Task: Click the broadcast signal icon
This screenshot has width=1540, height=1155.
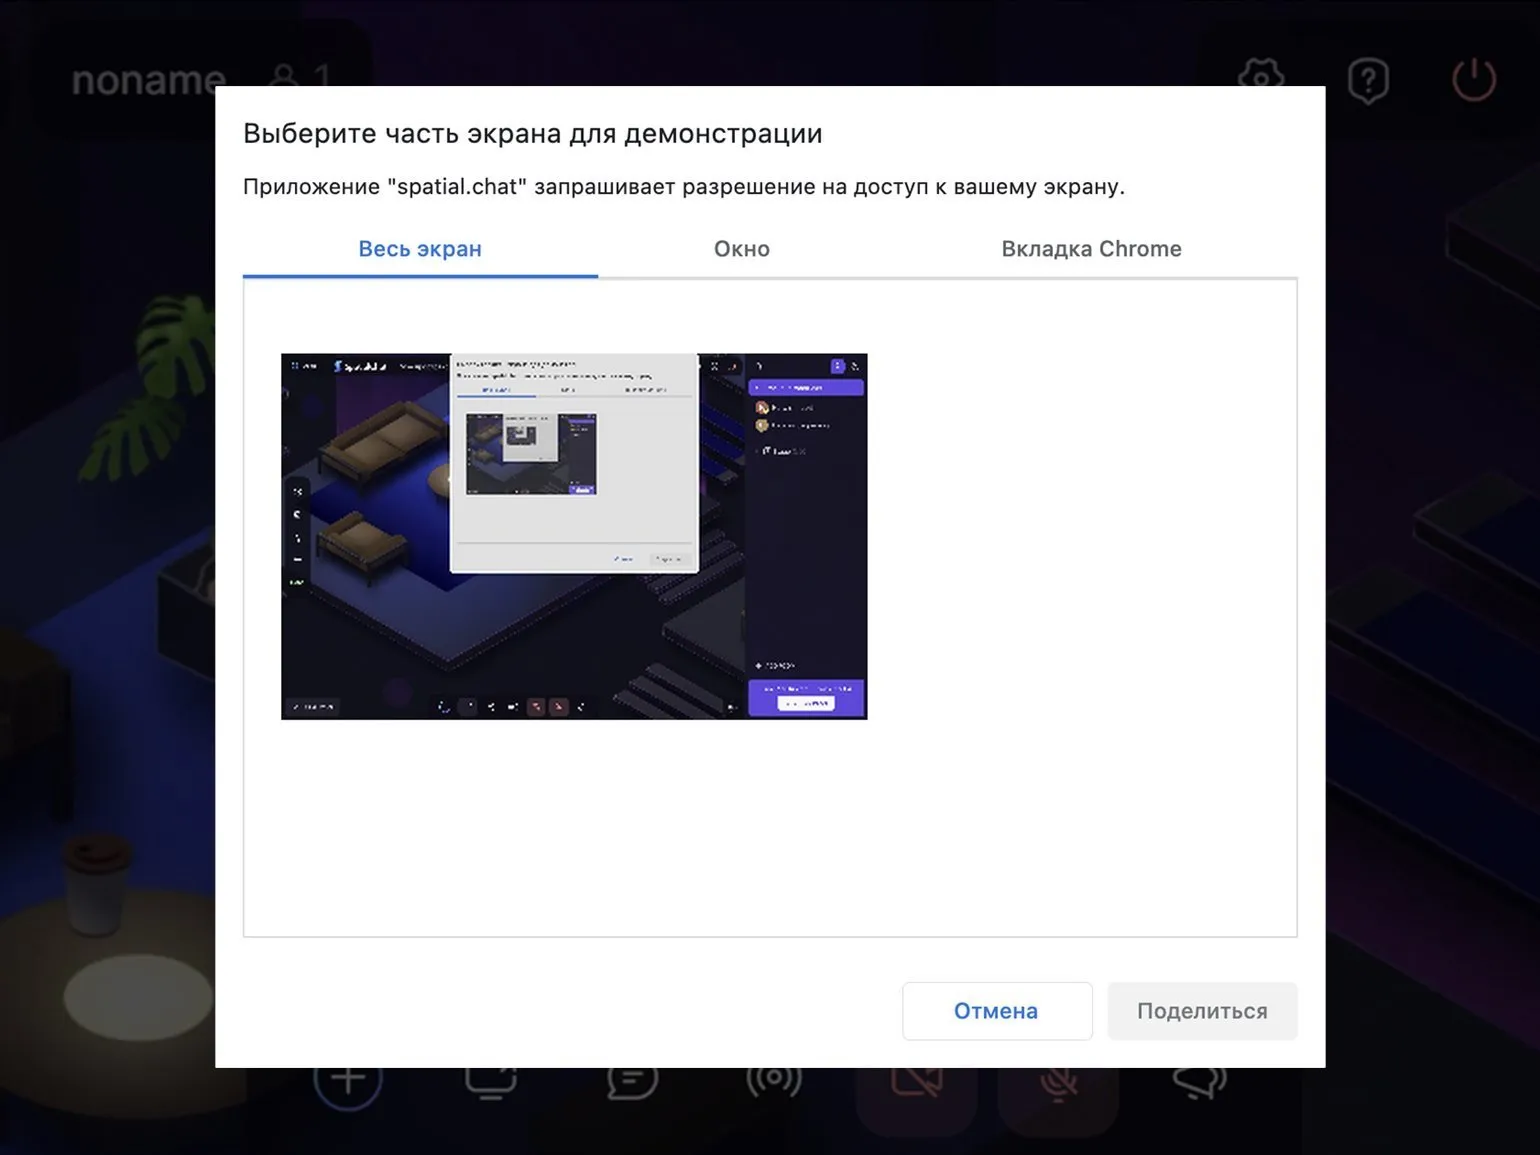Action: point(773,1081)
